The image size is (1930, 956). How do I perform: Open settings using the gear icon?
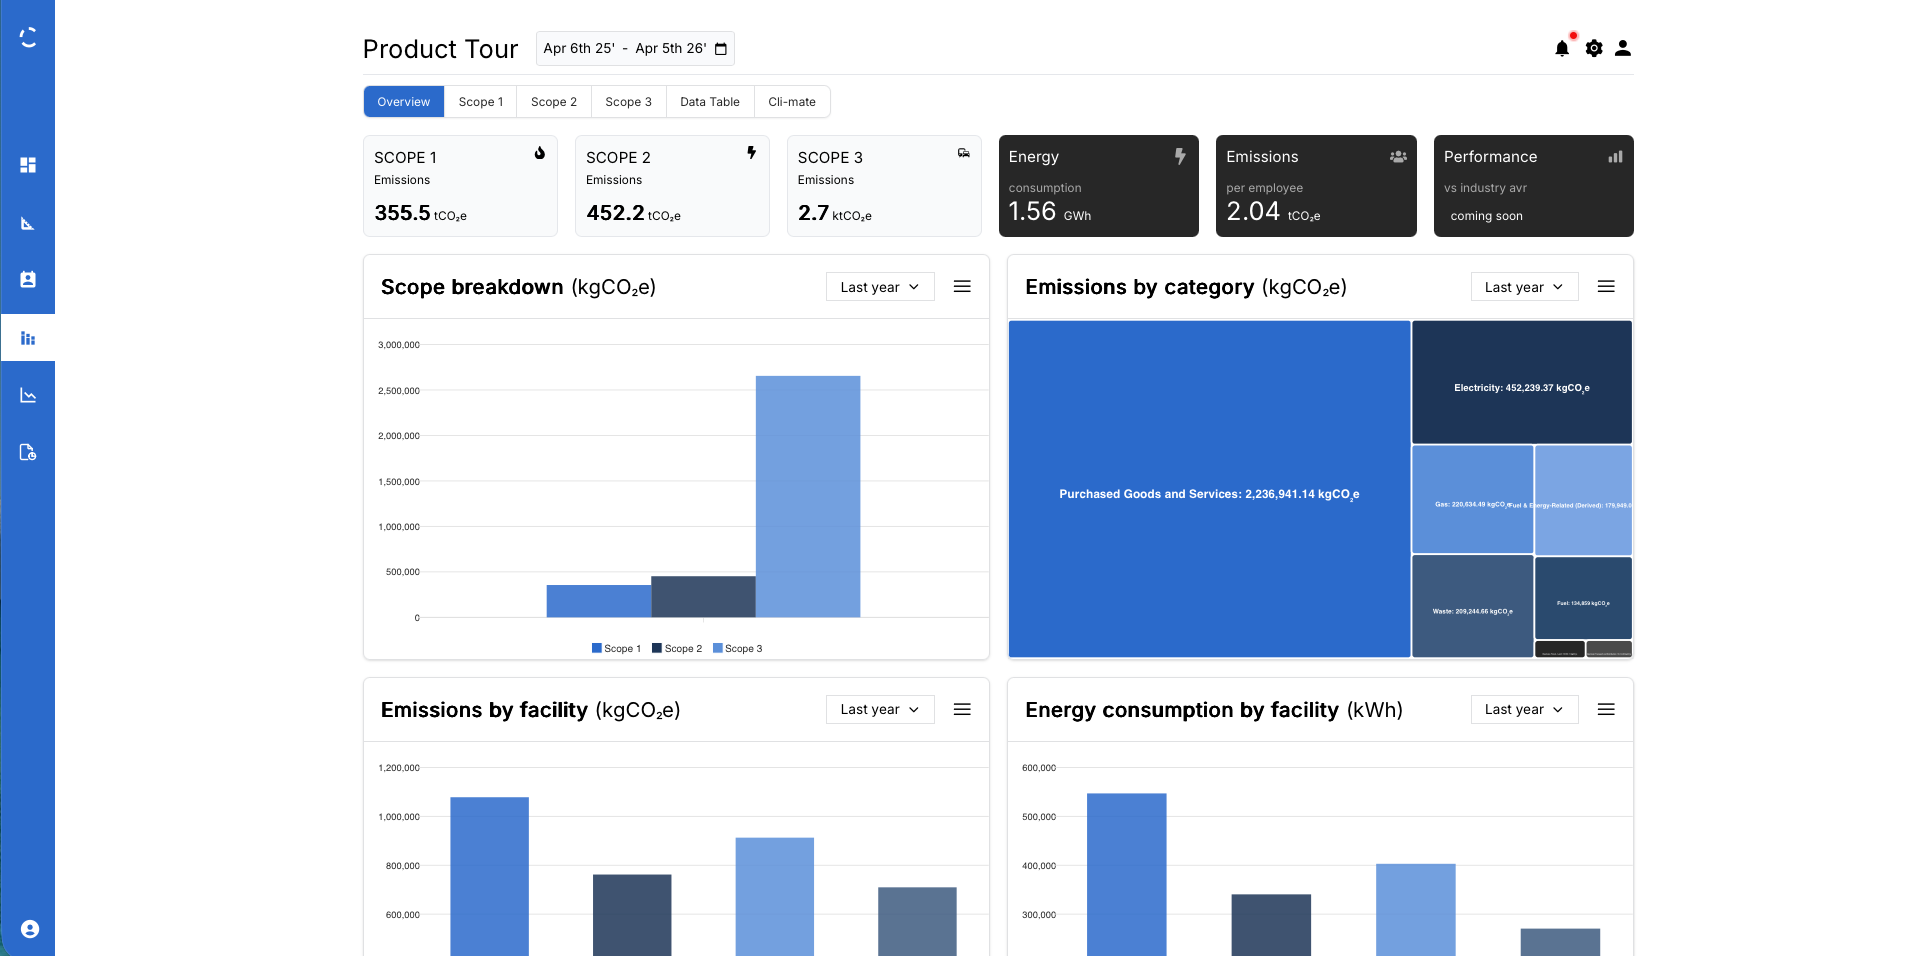(x=1593, y=47)
